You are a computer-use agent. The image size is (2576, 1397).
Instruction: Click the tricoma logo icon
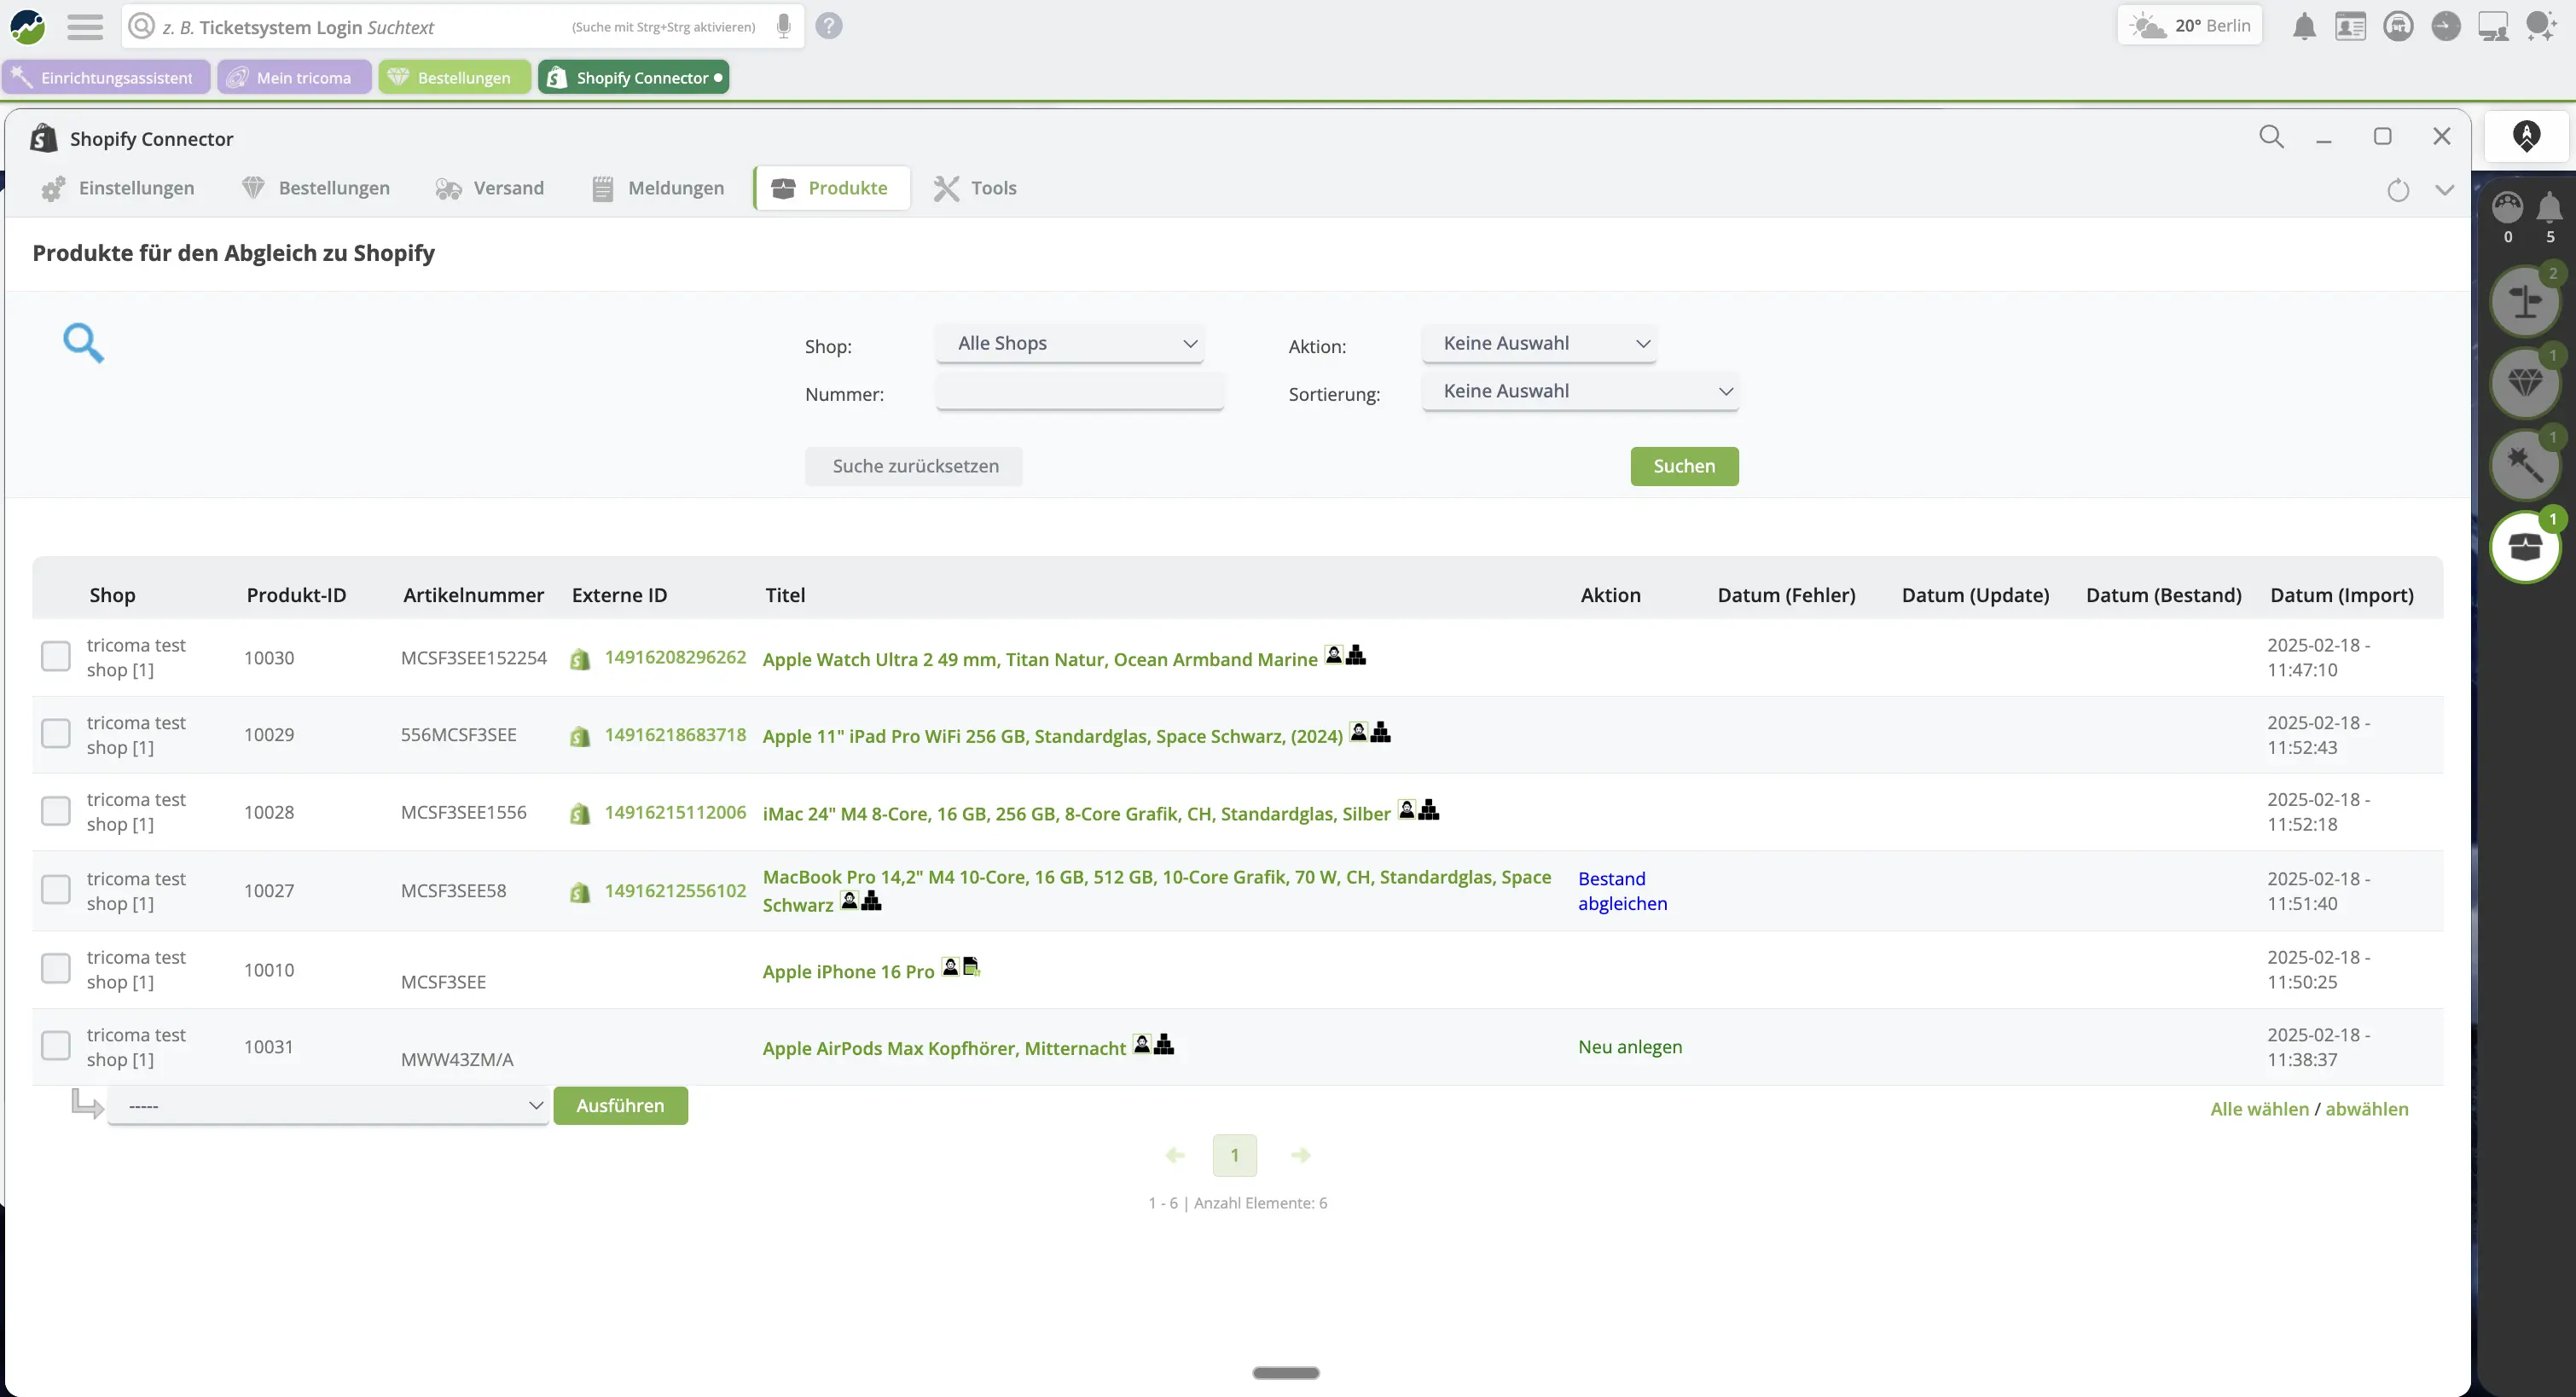point(27,26)
